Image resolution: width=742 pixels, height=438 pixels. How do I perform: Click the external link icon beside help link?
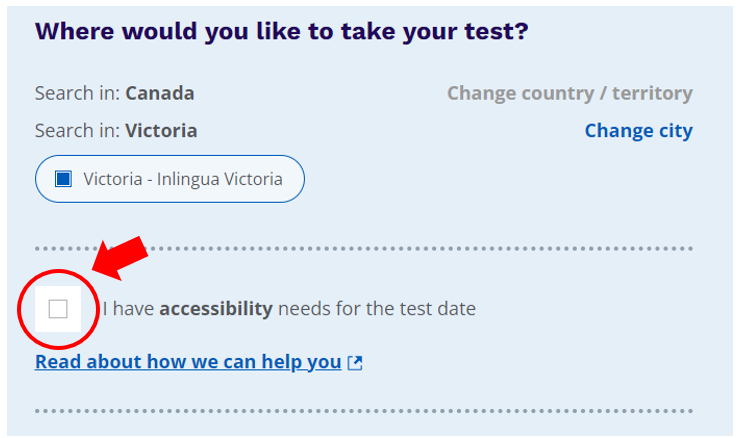tap(355, 363)
